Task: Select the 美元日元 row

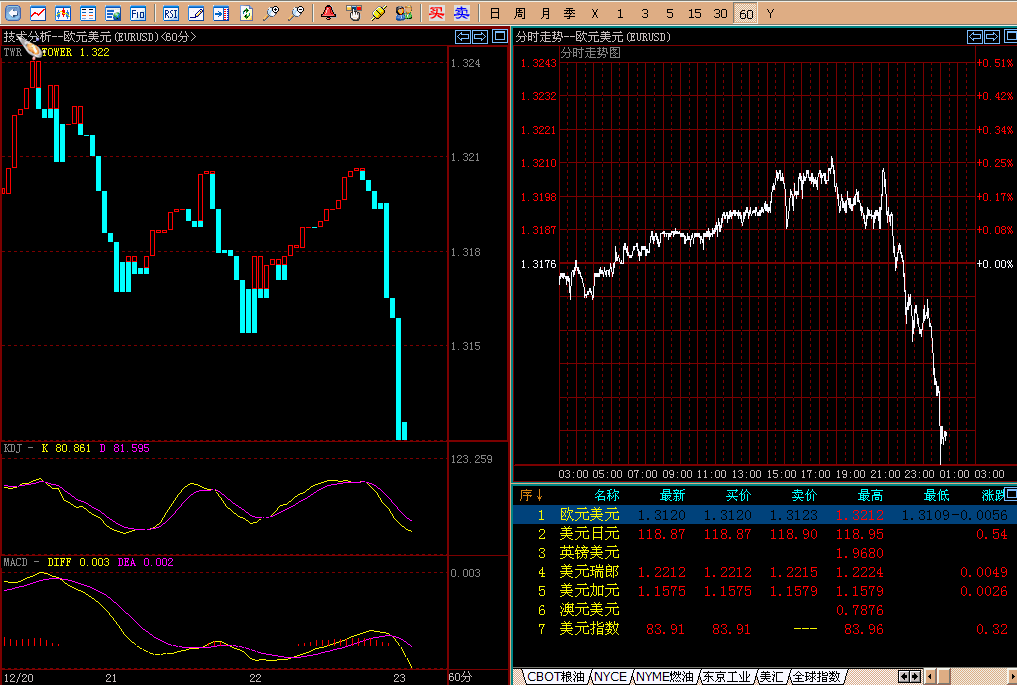Action: [x=589, y=534]
